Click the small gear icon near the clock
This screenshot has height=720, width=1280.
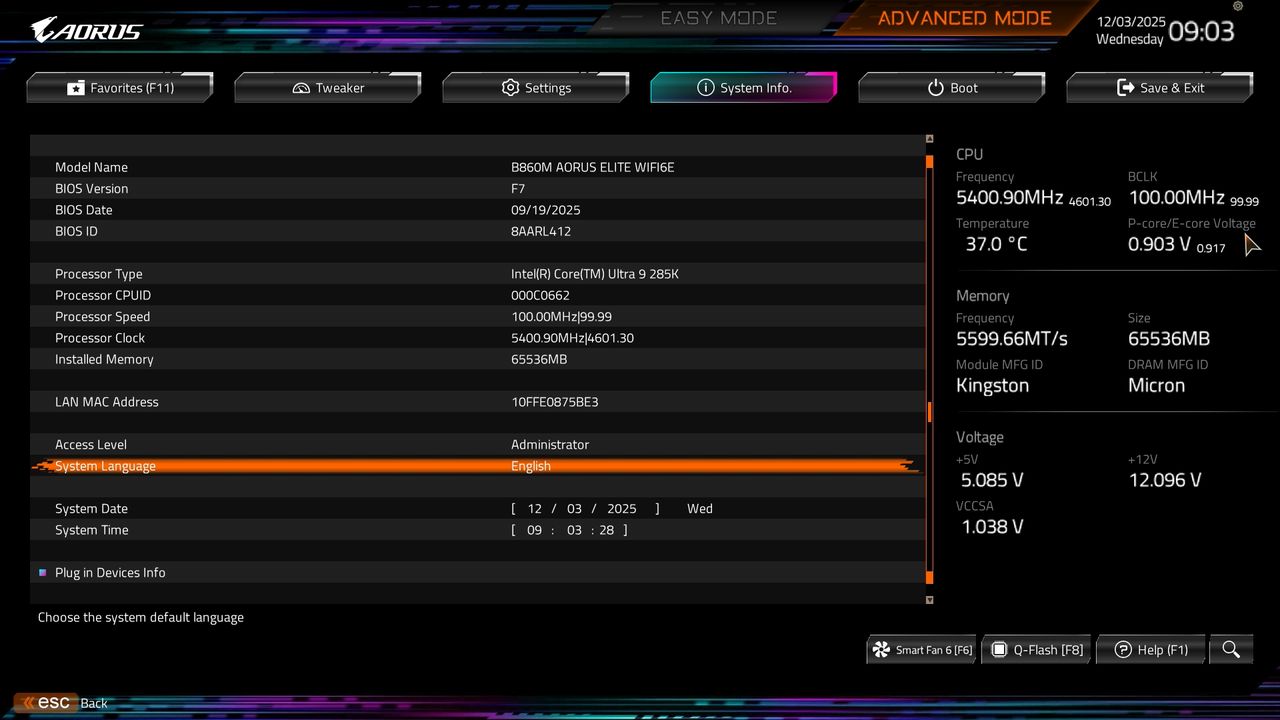click(x=1236, y=7)
